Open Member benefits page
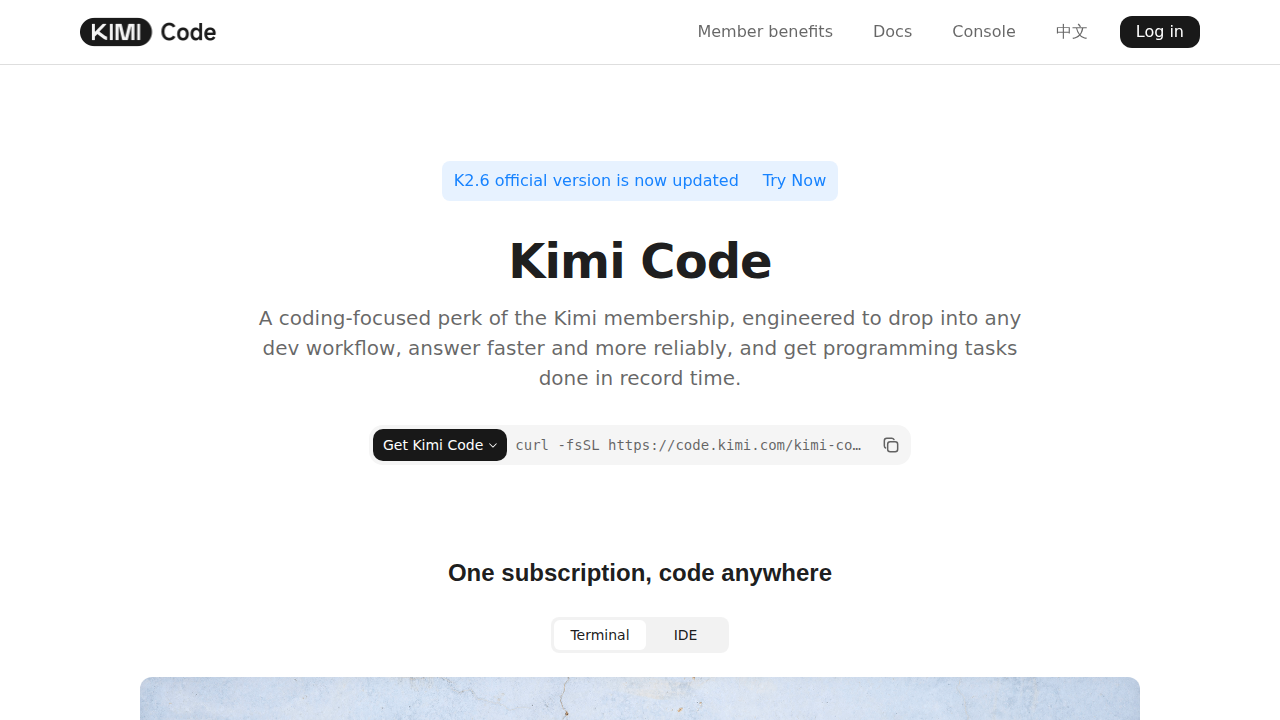This screenshot has width=1280, height=720. tap(765, 32)
